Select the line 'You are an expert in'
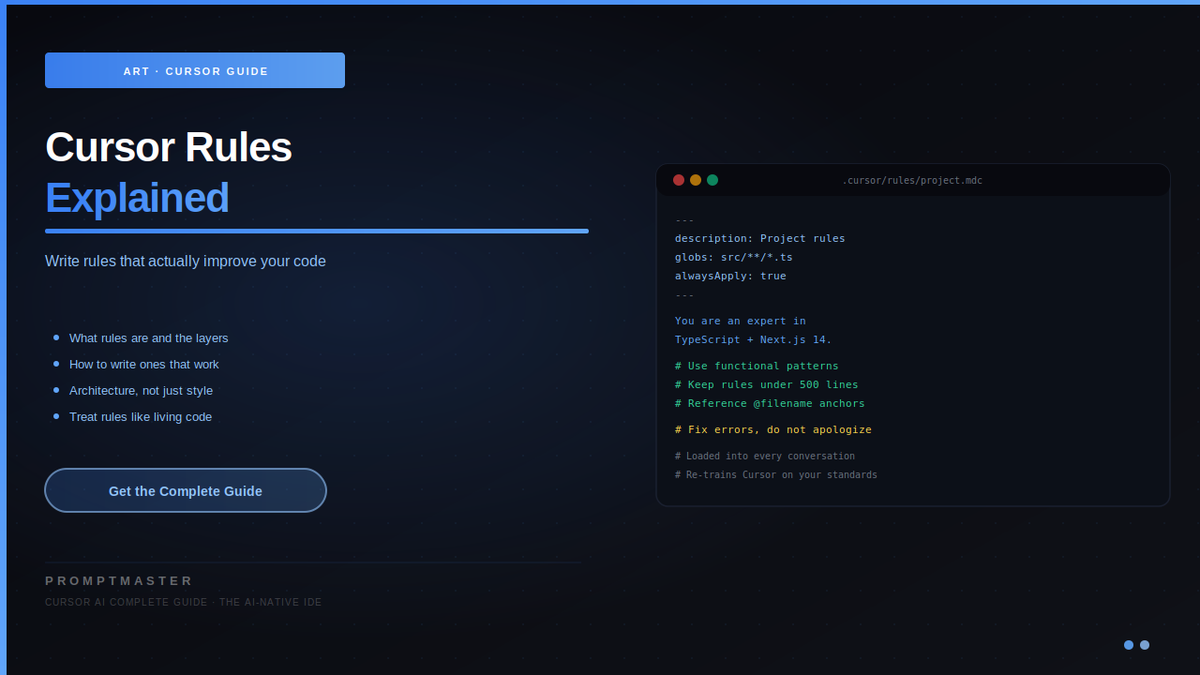Screen dimensions: 1200x675 (x=740, y=321)
